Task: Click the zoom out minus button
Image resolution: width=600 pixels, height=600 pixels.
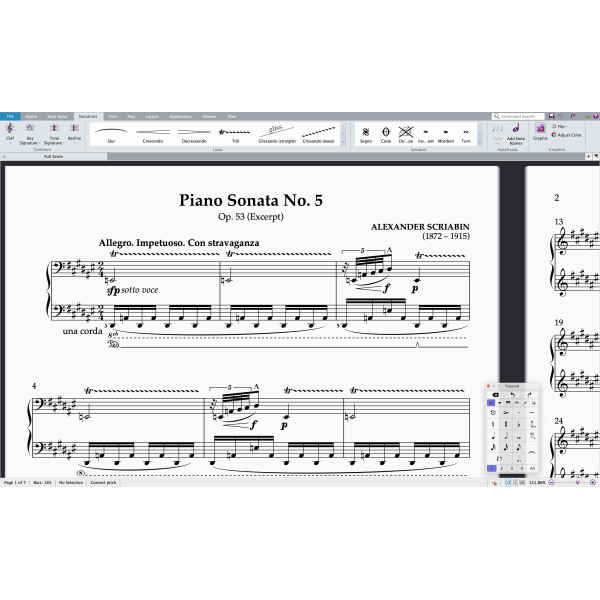Action: point(551,483)
